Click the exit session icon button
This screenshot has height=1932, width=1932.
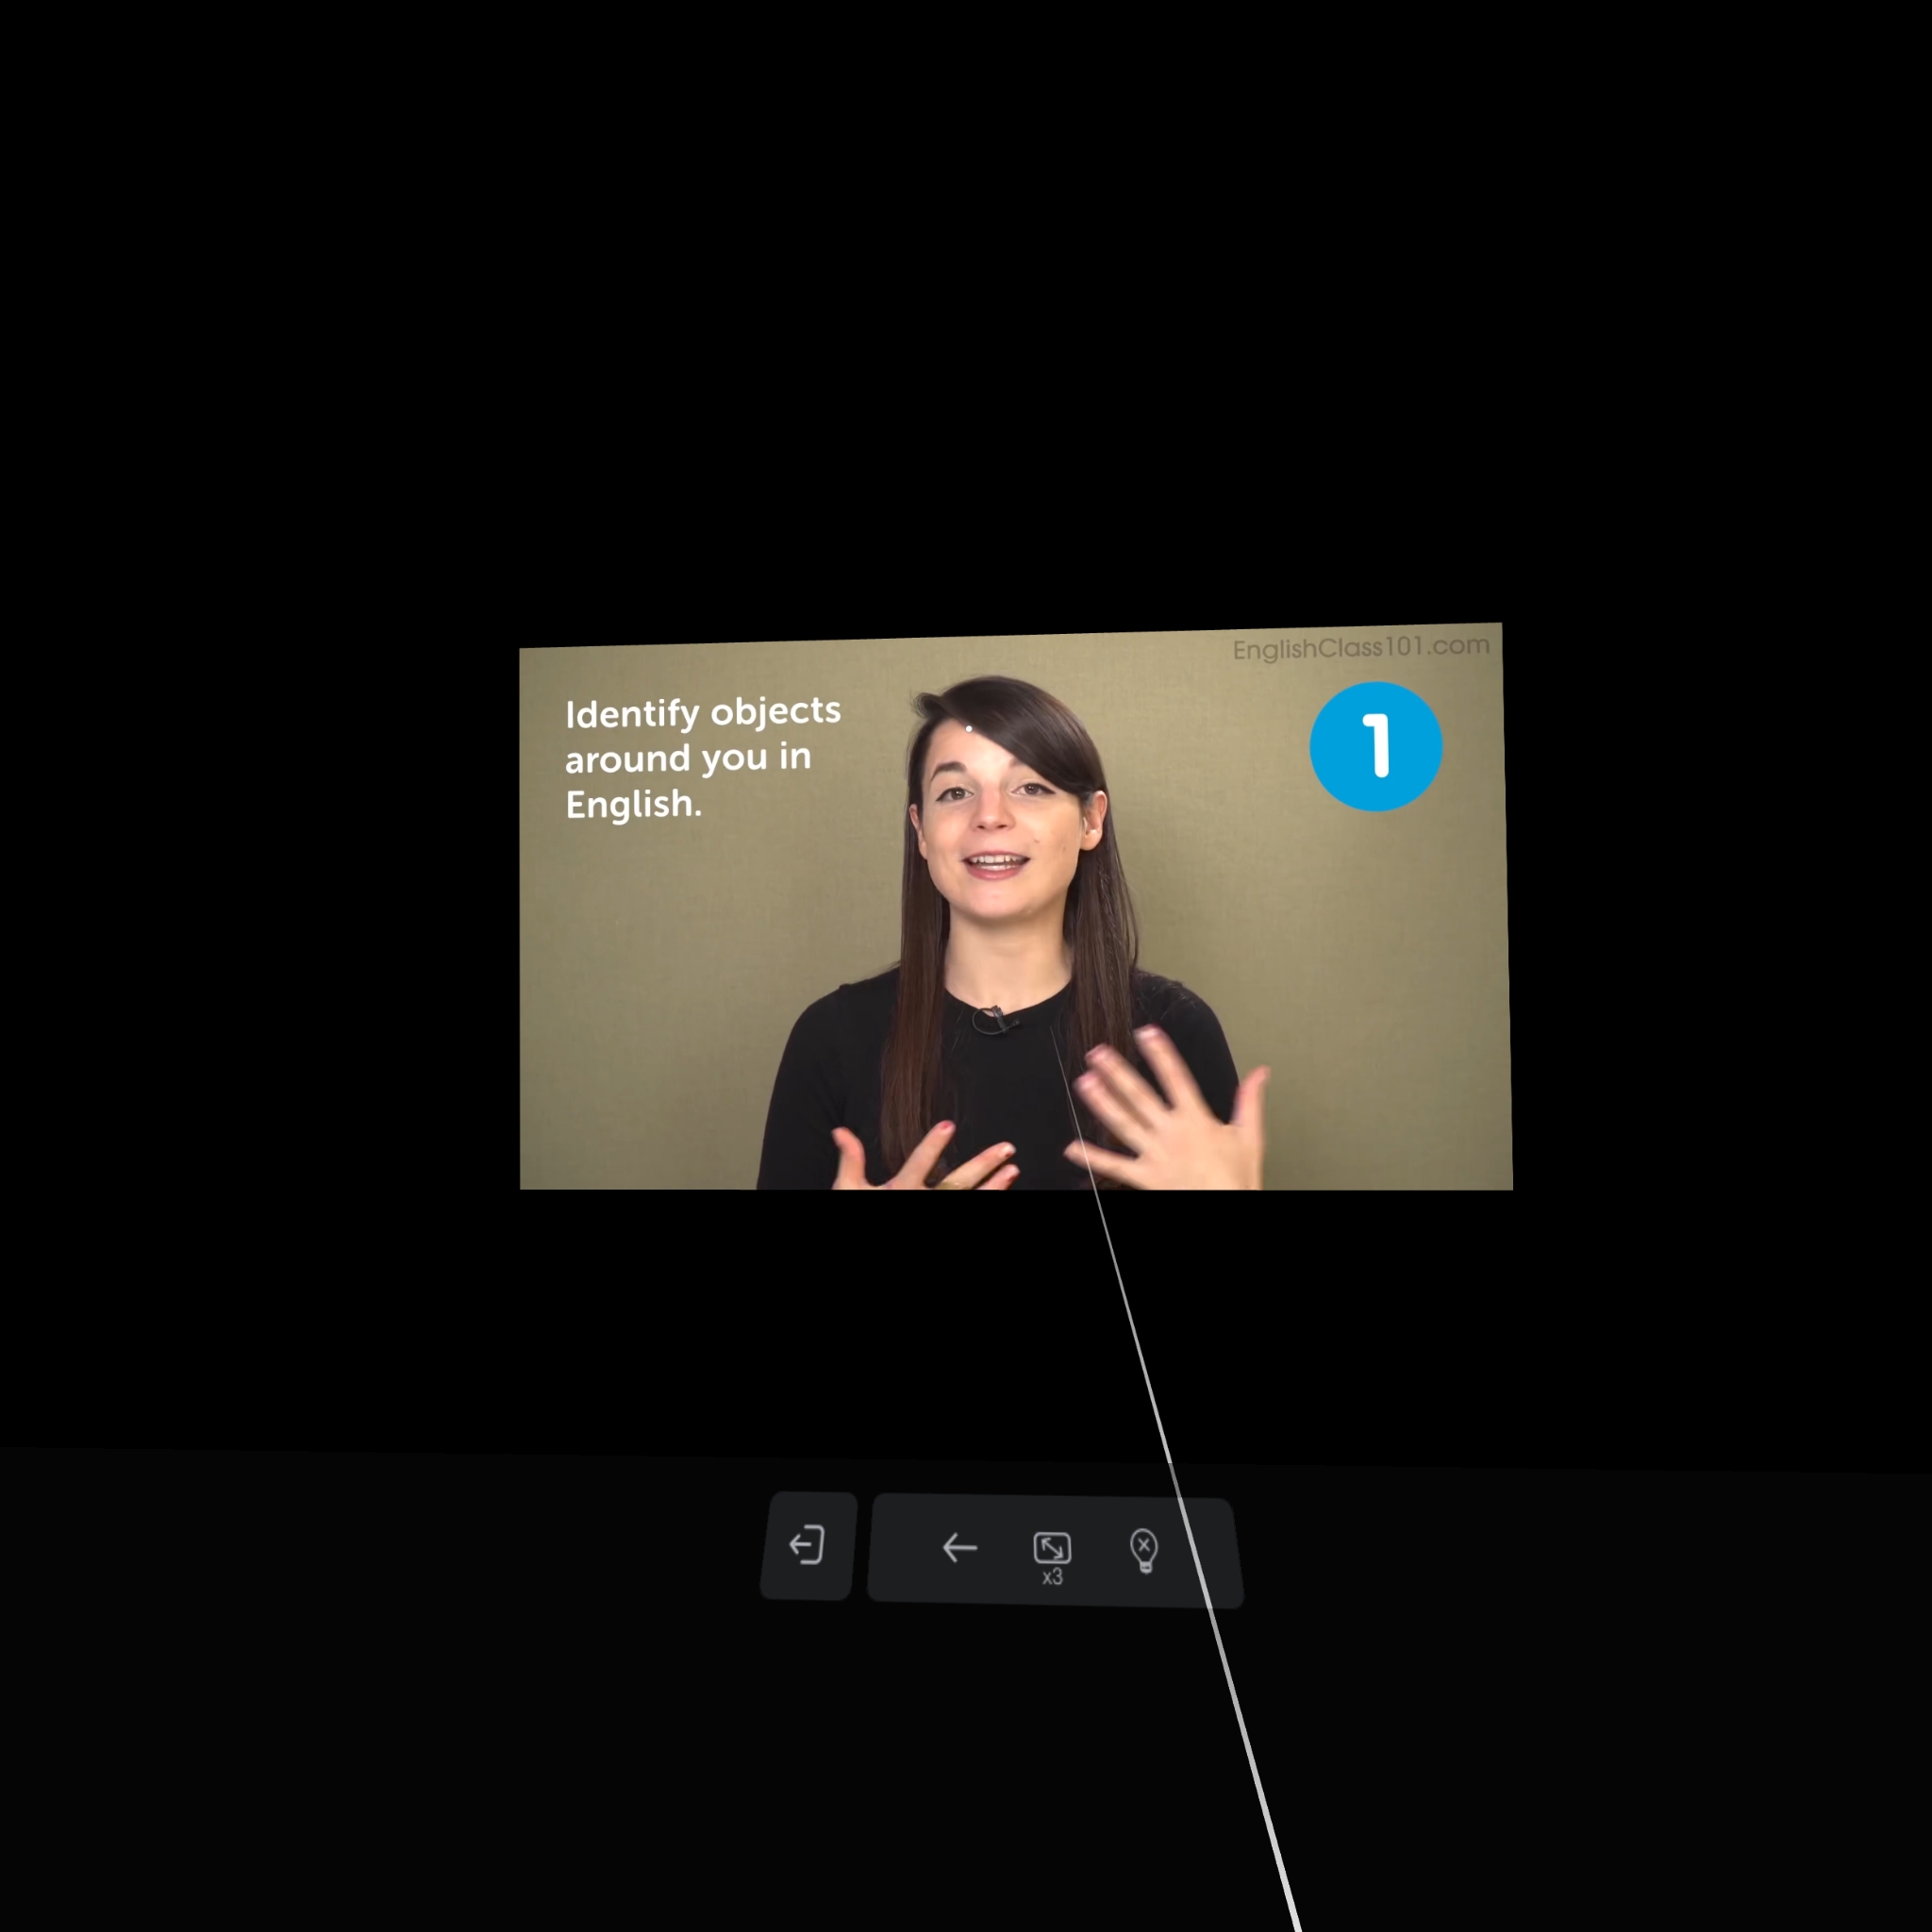pos(807,1548)
